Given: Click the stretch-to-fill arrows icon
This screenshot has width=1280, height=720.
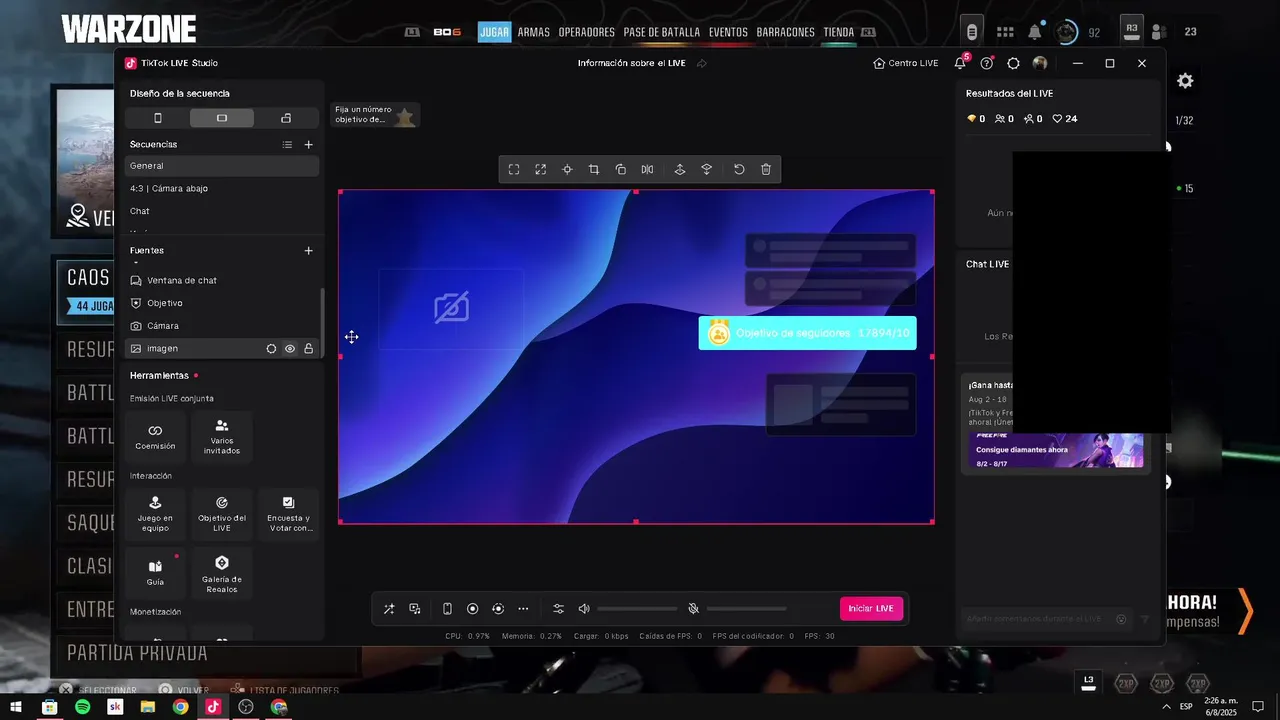Looking at the screenshot, I should point(541,170).
